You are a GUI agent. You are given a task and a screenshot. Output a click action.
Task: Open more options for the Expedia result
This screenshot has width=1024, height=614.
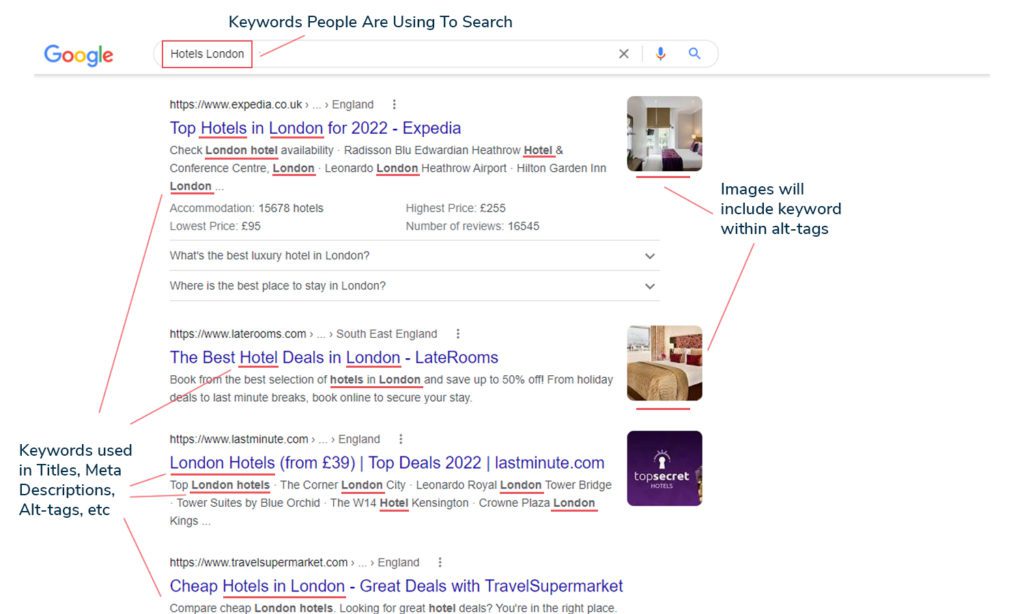394,105
